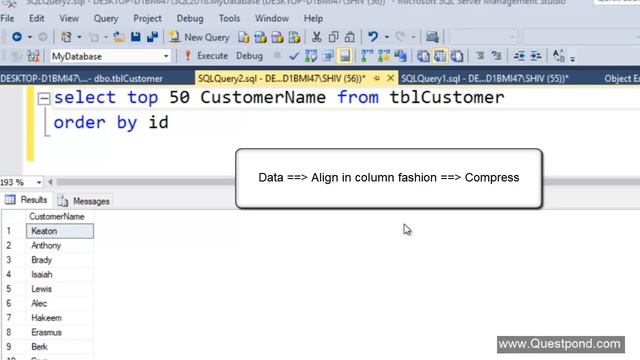This screenshot has height=360, width=640.
Task: Click the Save All icon
Action: tap(152, 37)
